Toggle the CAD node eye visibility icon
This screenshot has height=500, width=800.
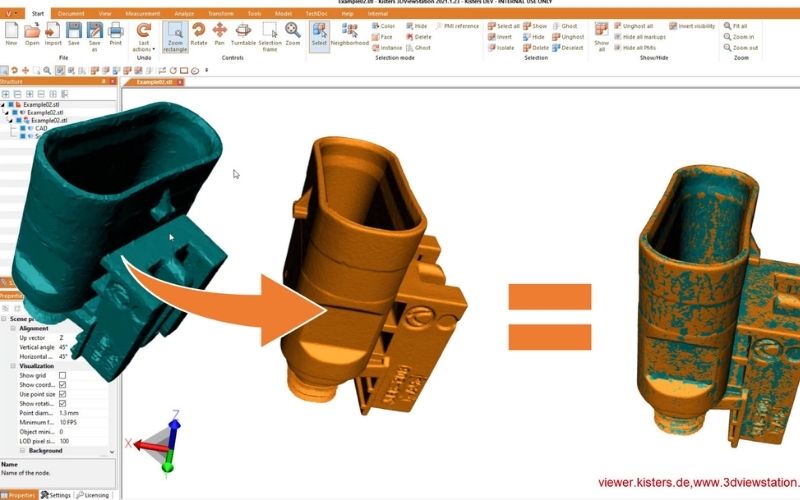[x=30, y=129]
